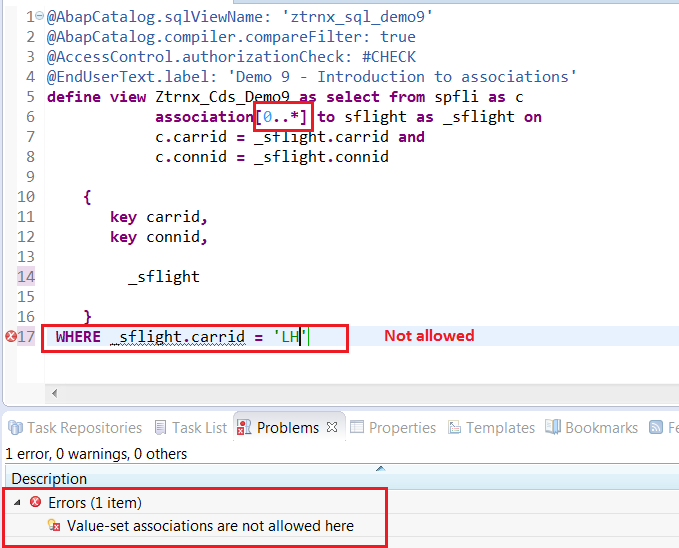Click the '1 error, 0 warnings, 0 others' summary
Image resolution: width=679 pixels, height=548 pixels.
click(96, 454)
